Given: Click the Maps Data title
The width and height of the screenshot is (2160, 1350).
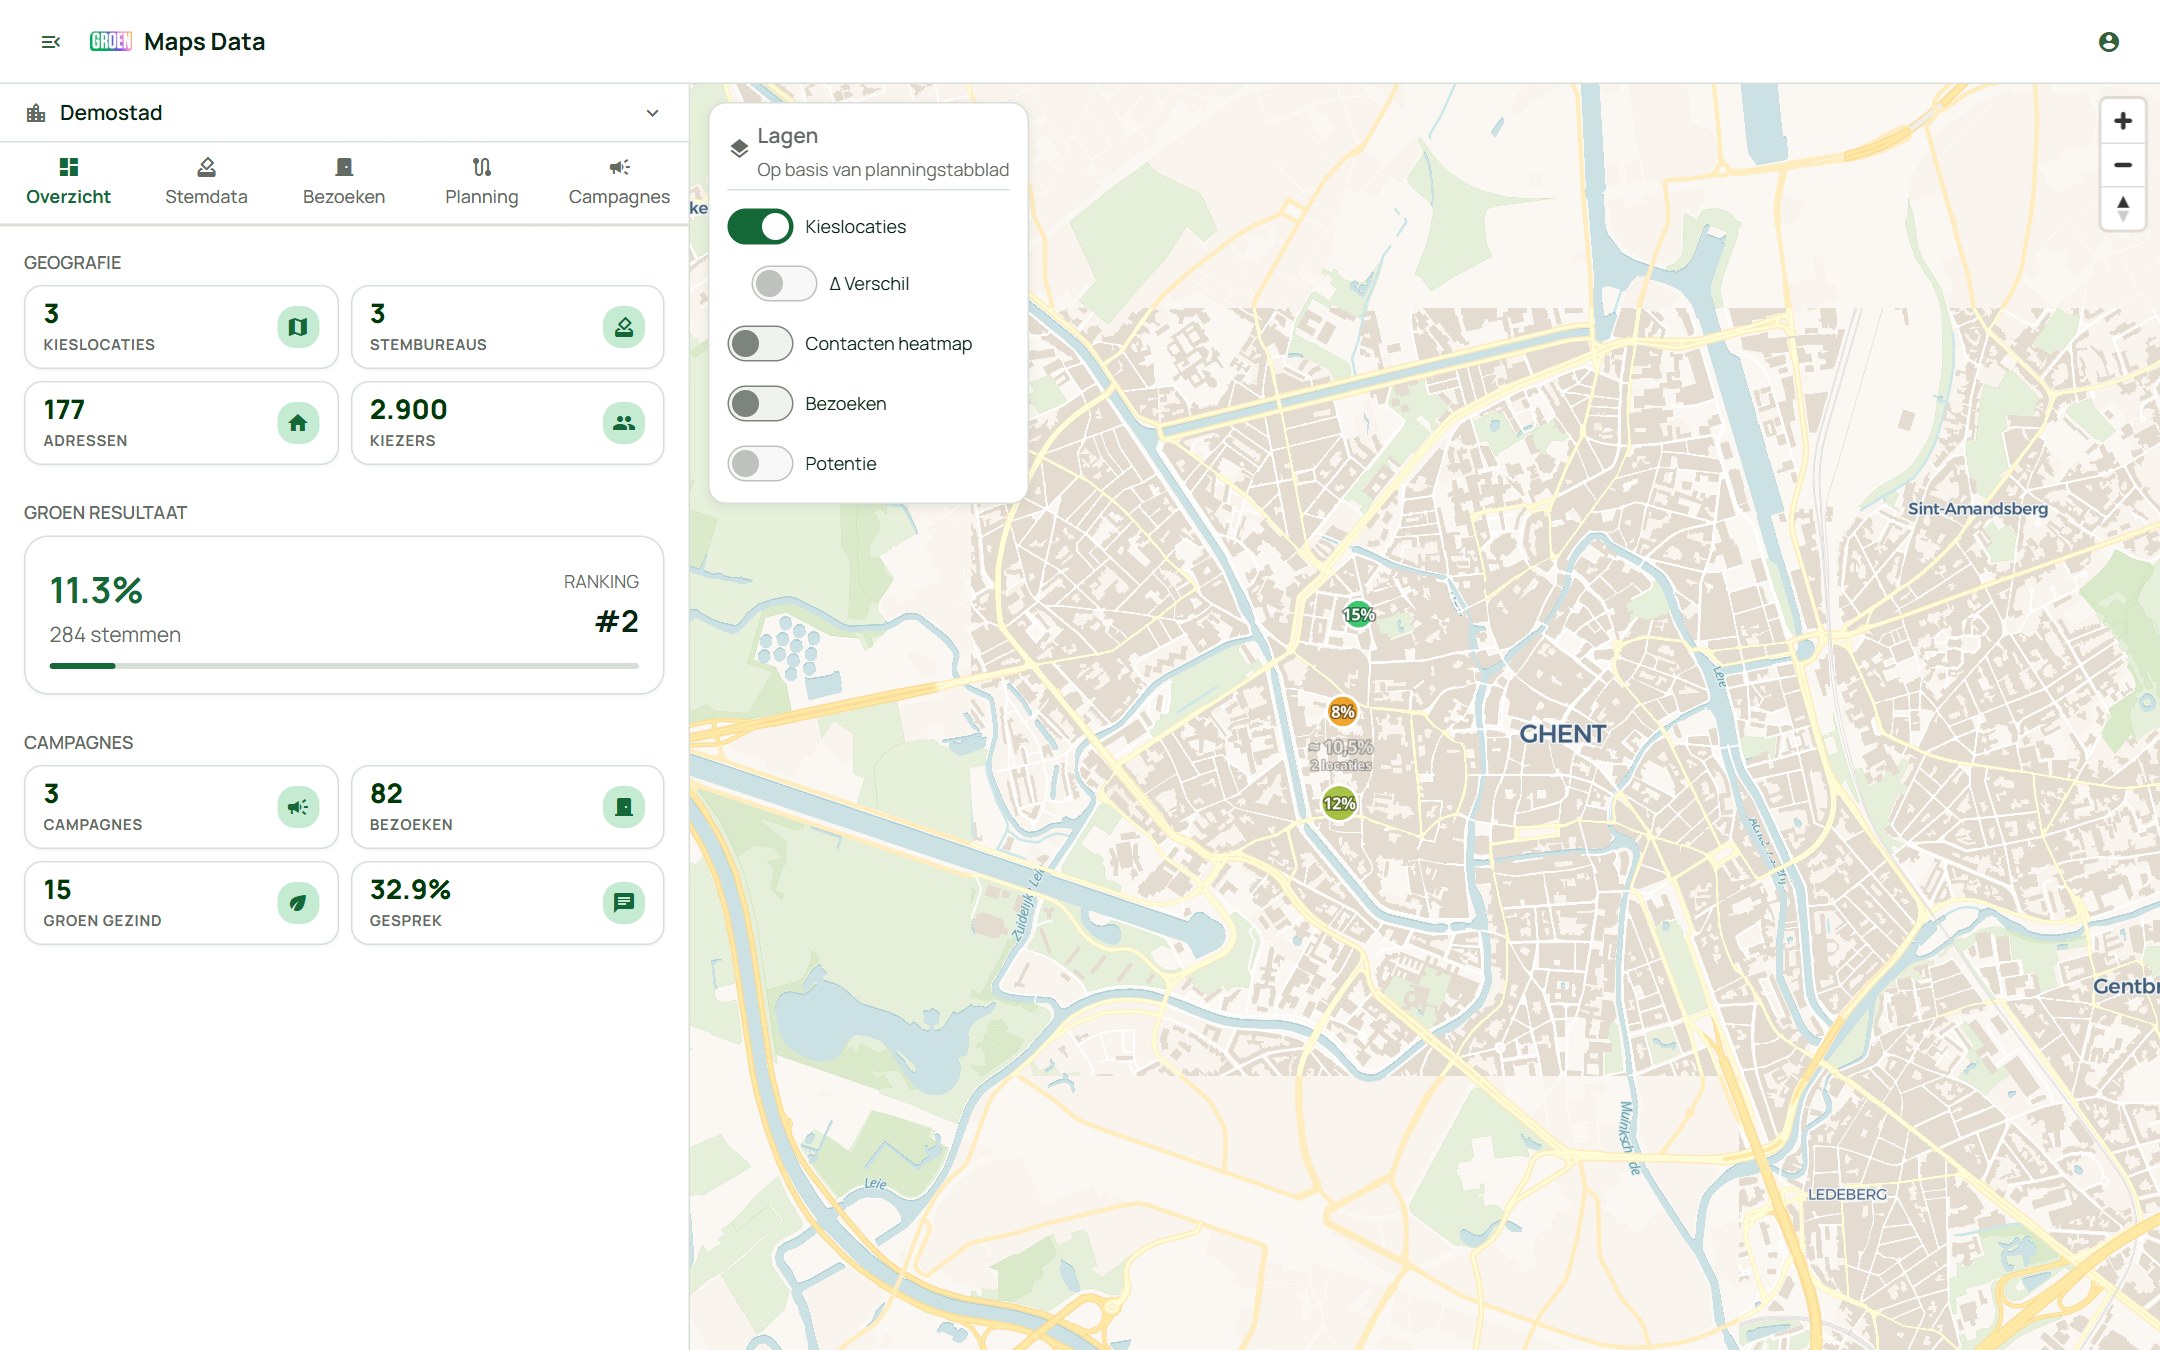Looking at the screenshot, I should coord(204,42).
